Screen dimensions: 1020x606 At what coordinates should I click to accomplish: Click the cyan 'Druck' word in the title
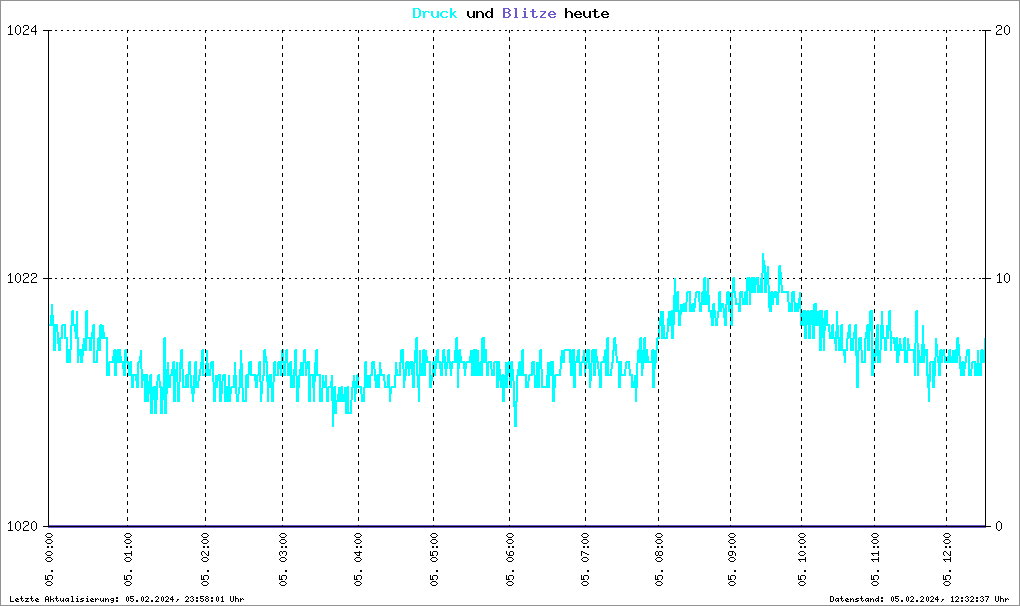pos(435,14)
